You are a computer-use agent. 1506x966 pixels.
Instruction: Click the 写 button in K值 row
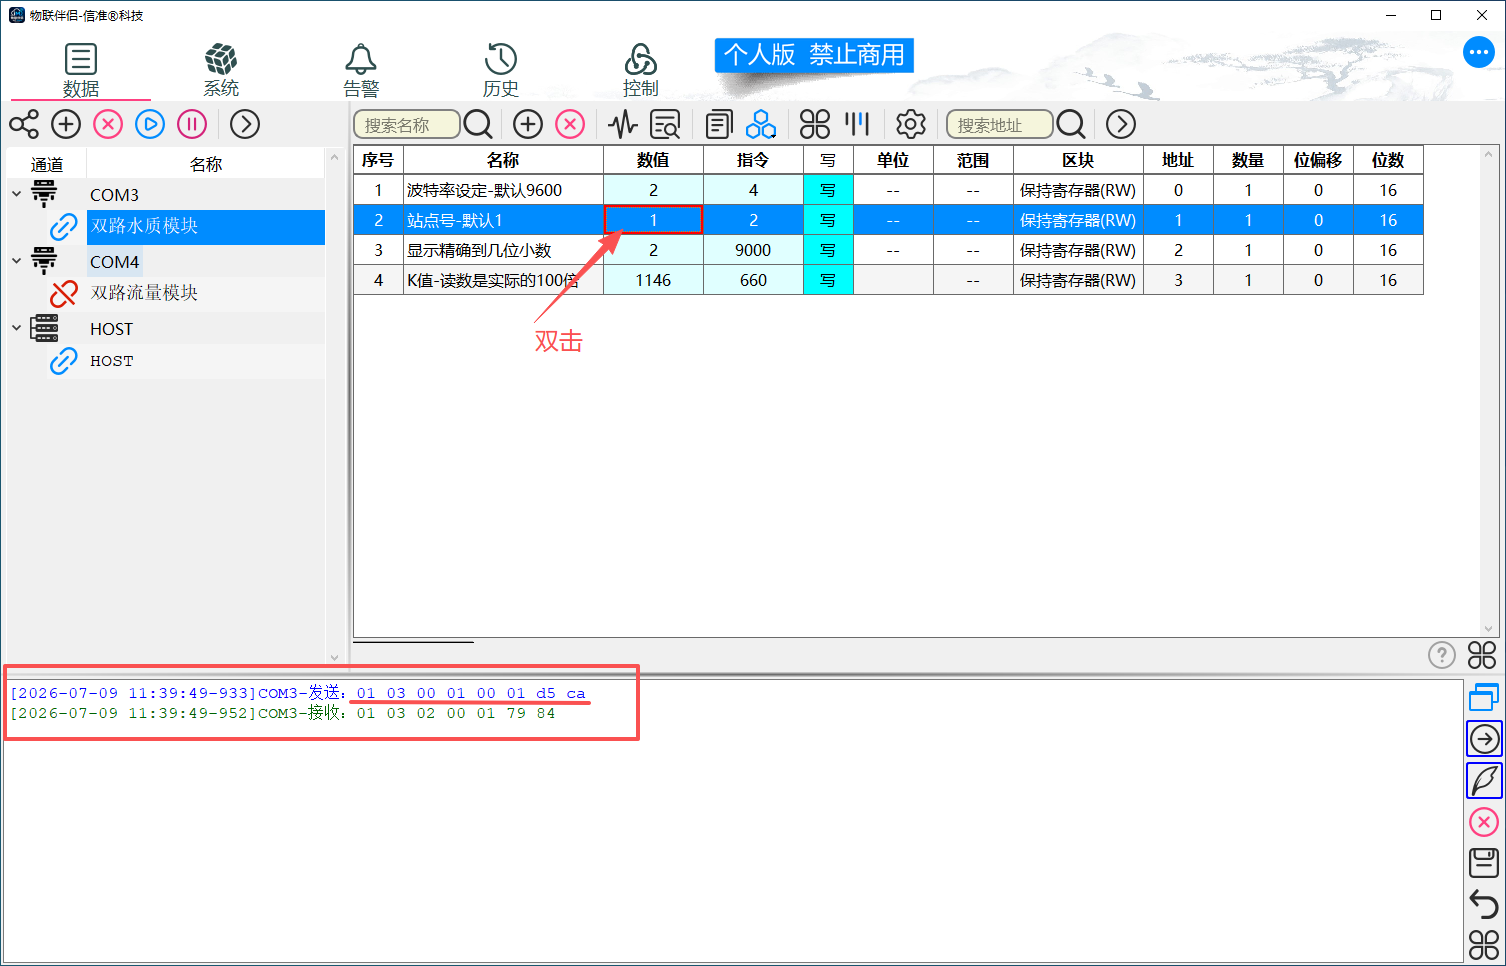point(828,280)
